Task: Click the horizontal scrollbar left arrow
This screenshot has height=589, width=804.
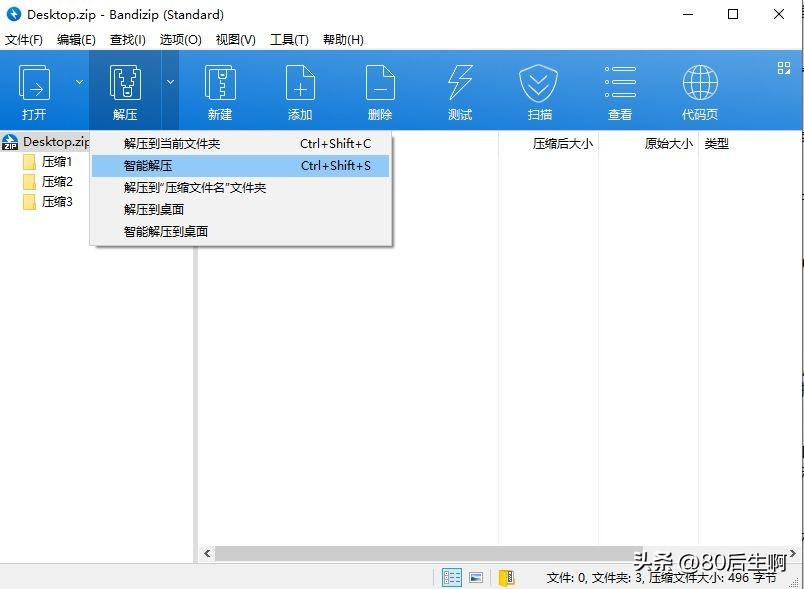Action: coord(207,553)
